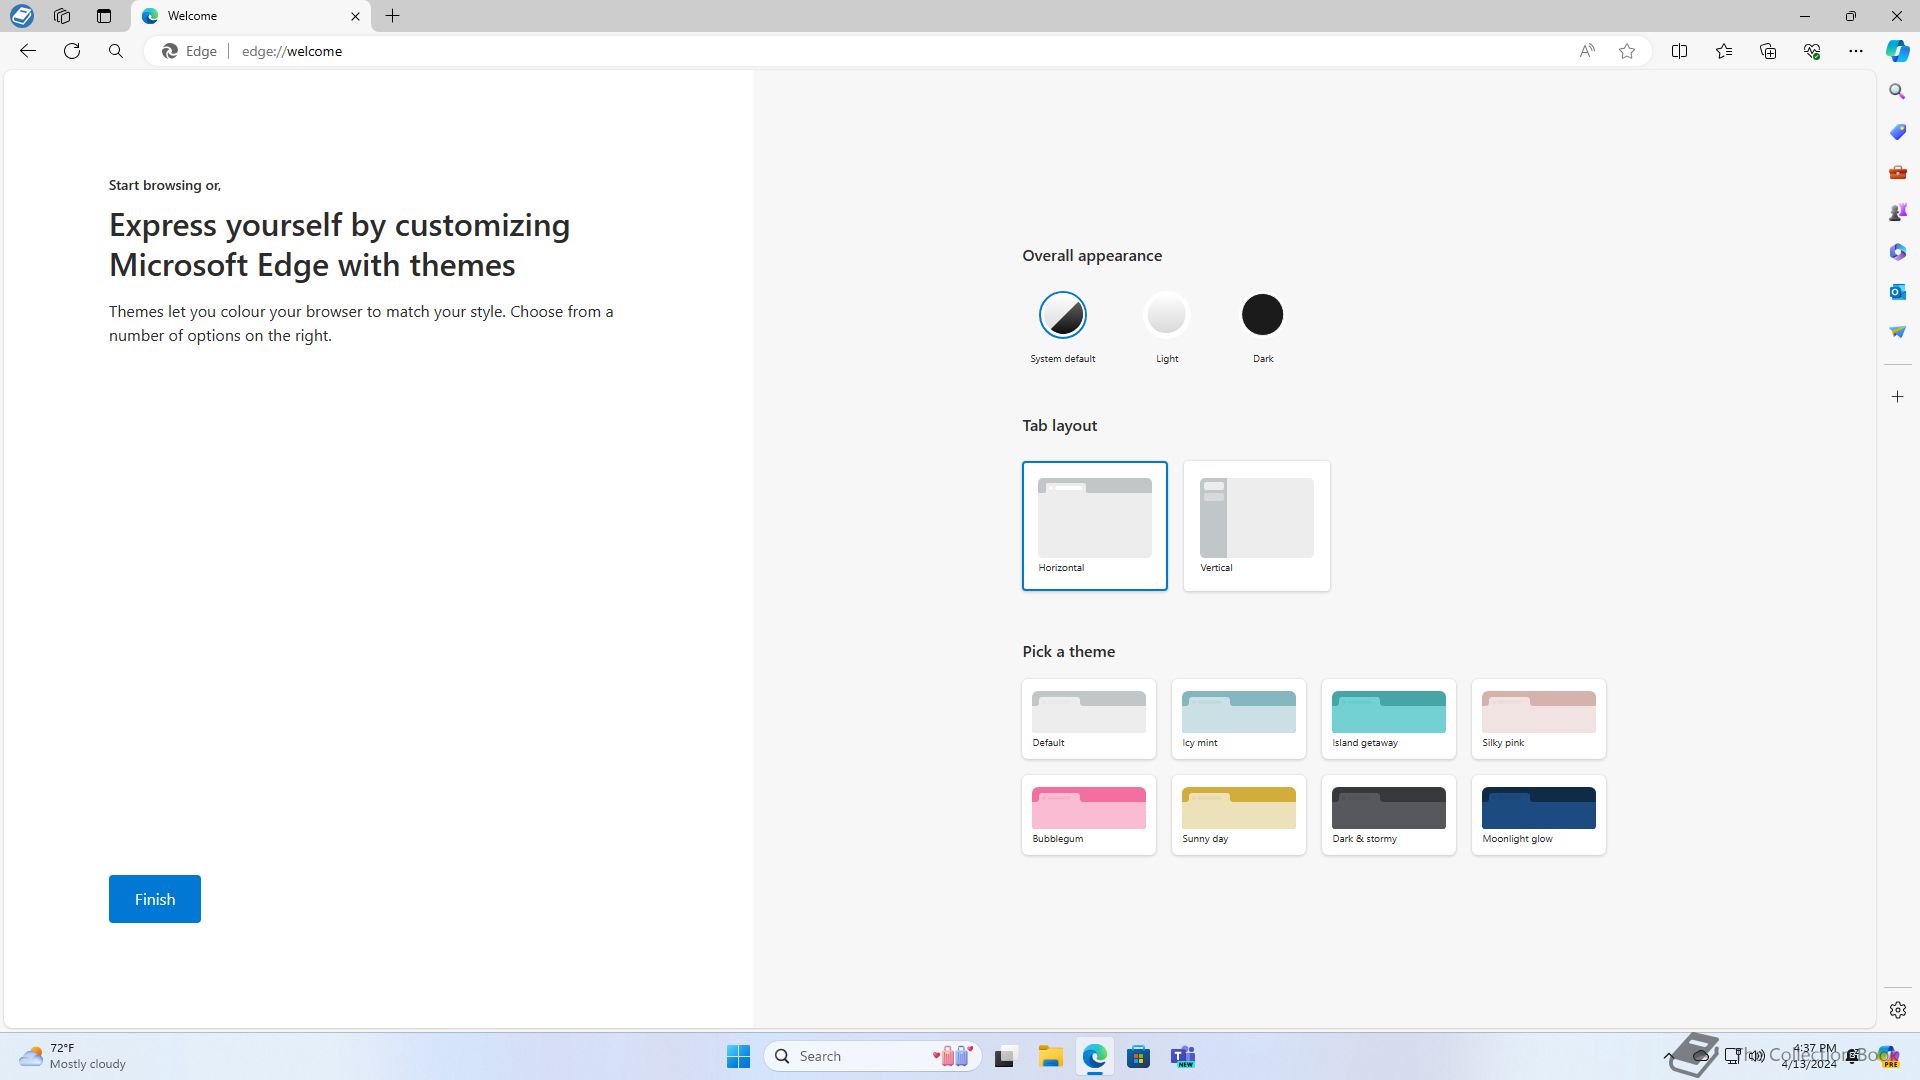The width and height of the screenshot is (1920, 1080).
Task: Open Tab actions menu
Action: (104, 16)
